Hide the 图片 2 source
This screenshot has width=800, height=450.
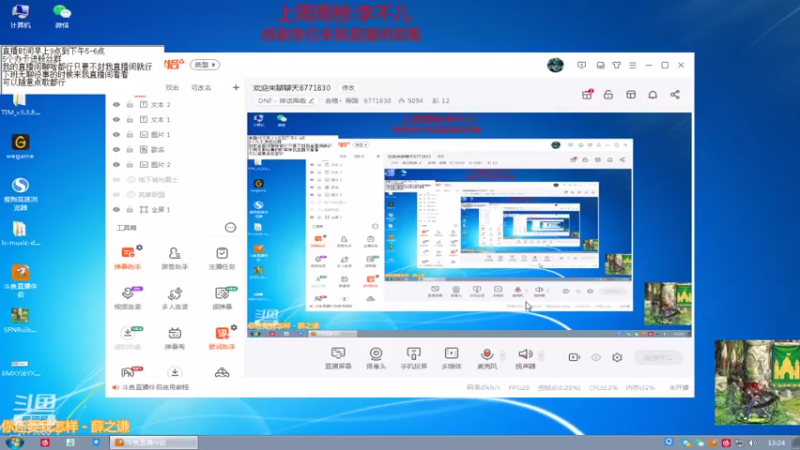[116, 164]
